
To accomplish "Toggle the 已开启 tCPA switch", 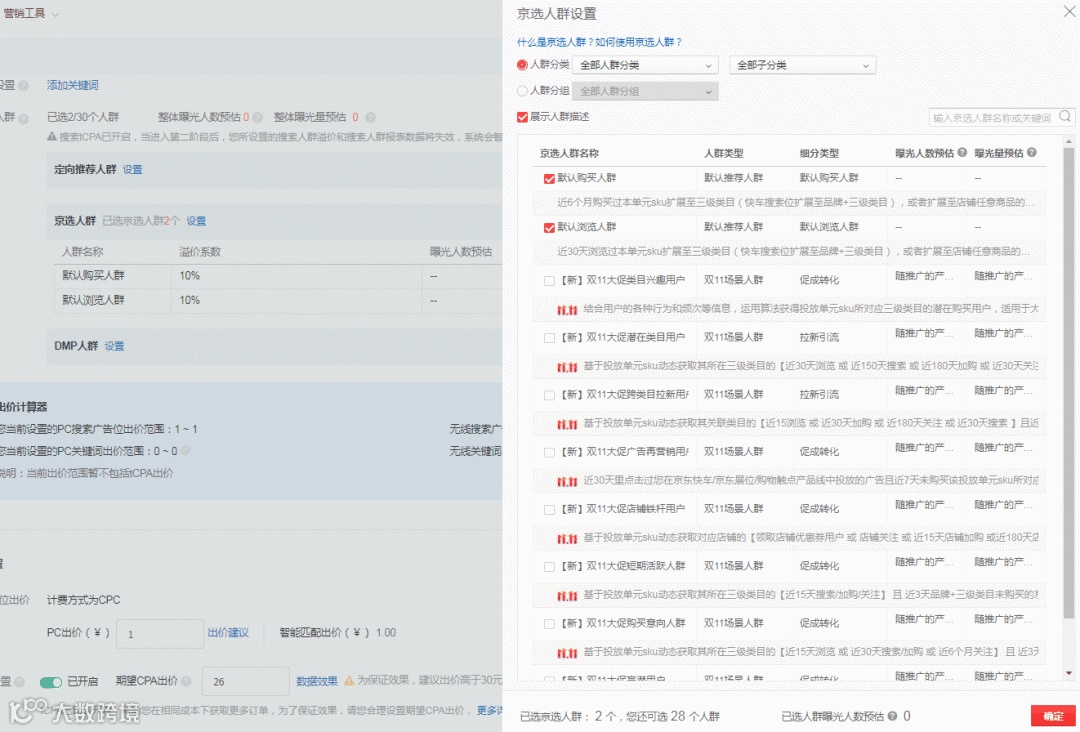I will point(51,682).
